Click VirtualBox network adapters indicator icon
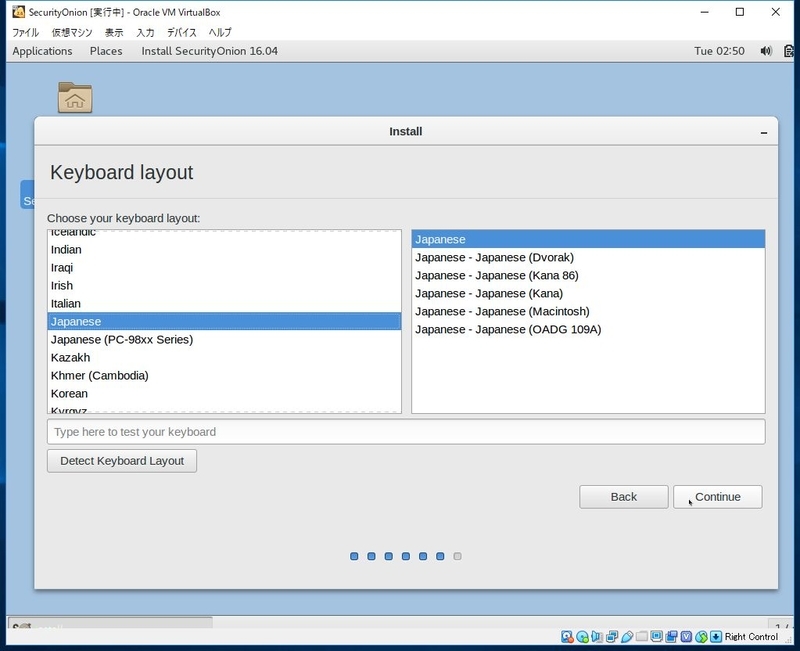The height and width of the screenshot is (651, 800). (x=612, y=636)
